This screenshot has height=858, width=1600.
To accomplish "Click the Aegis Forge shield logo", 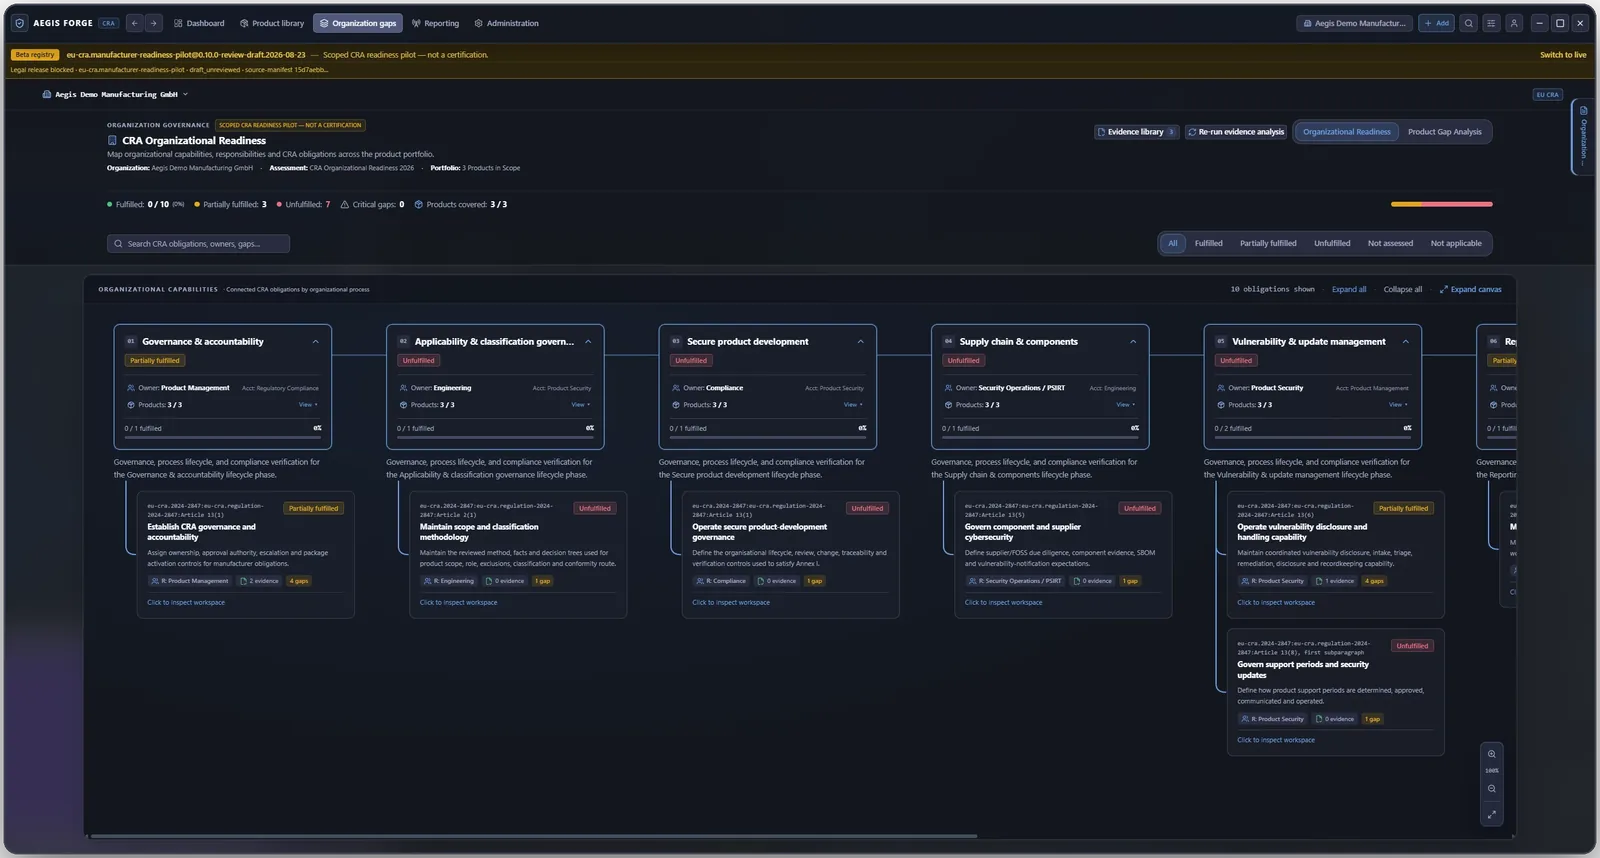I will (x=19, y=23).
